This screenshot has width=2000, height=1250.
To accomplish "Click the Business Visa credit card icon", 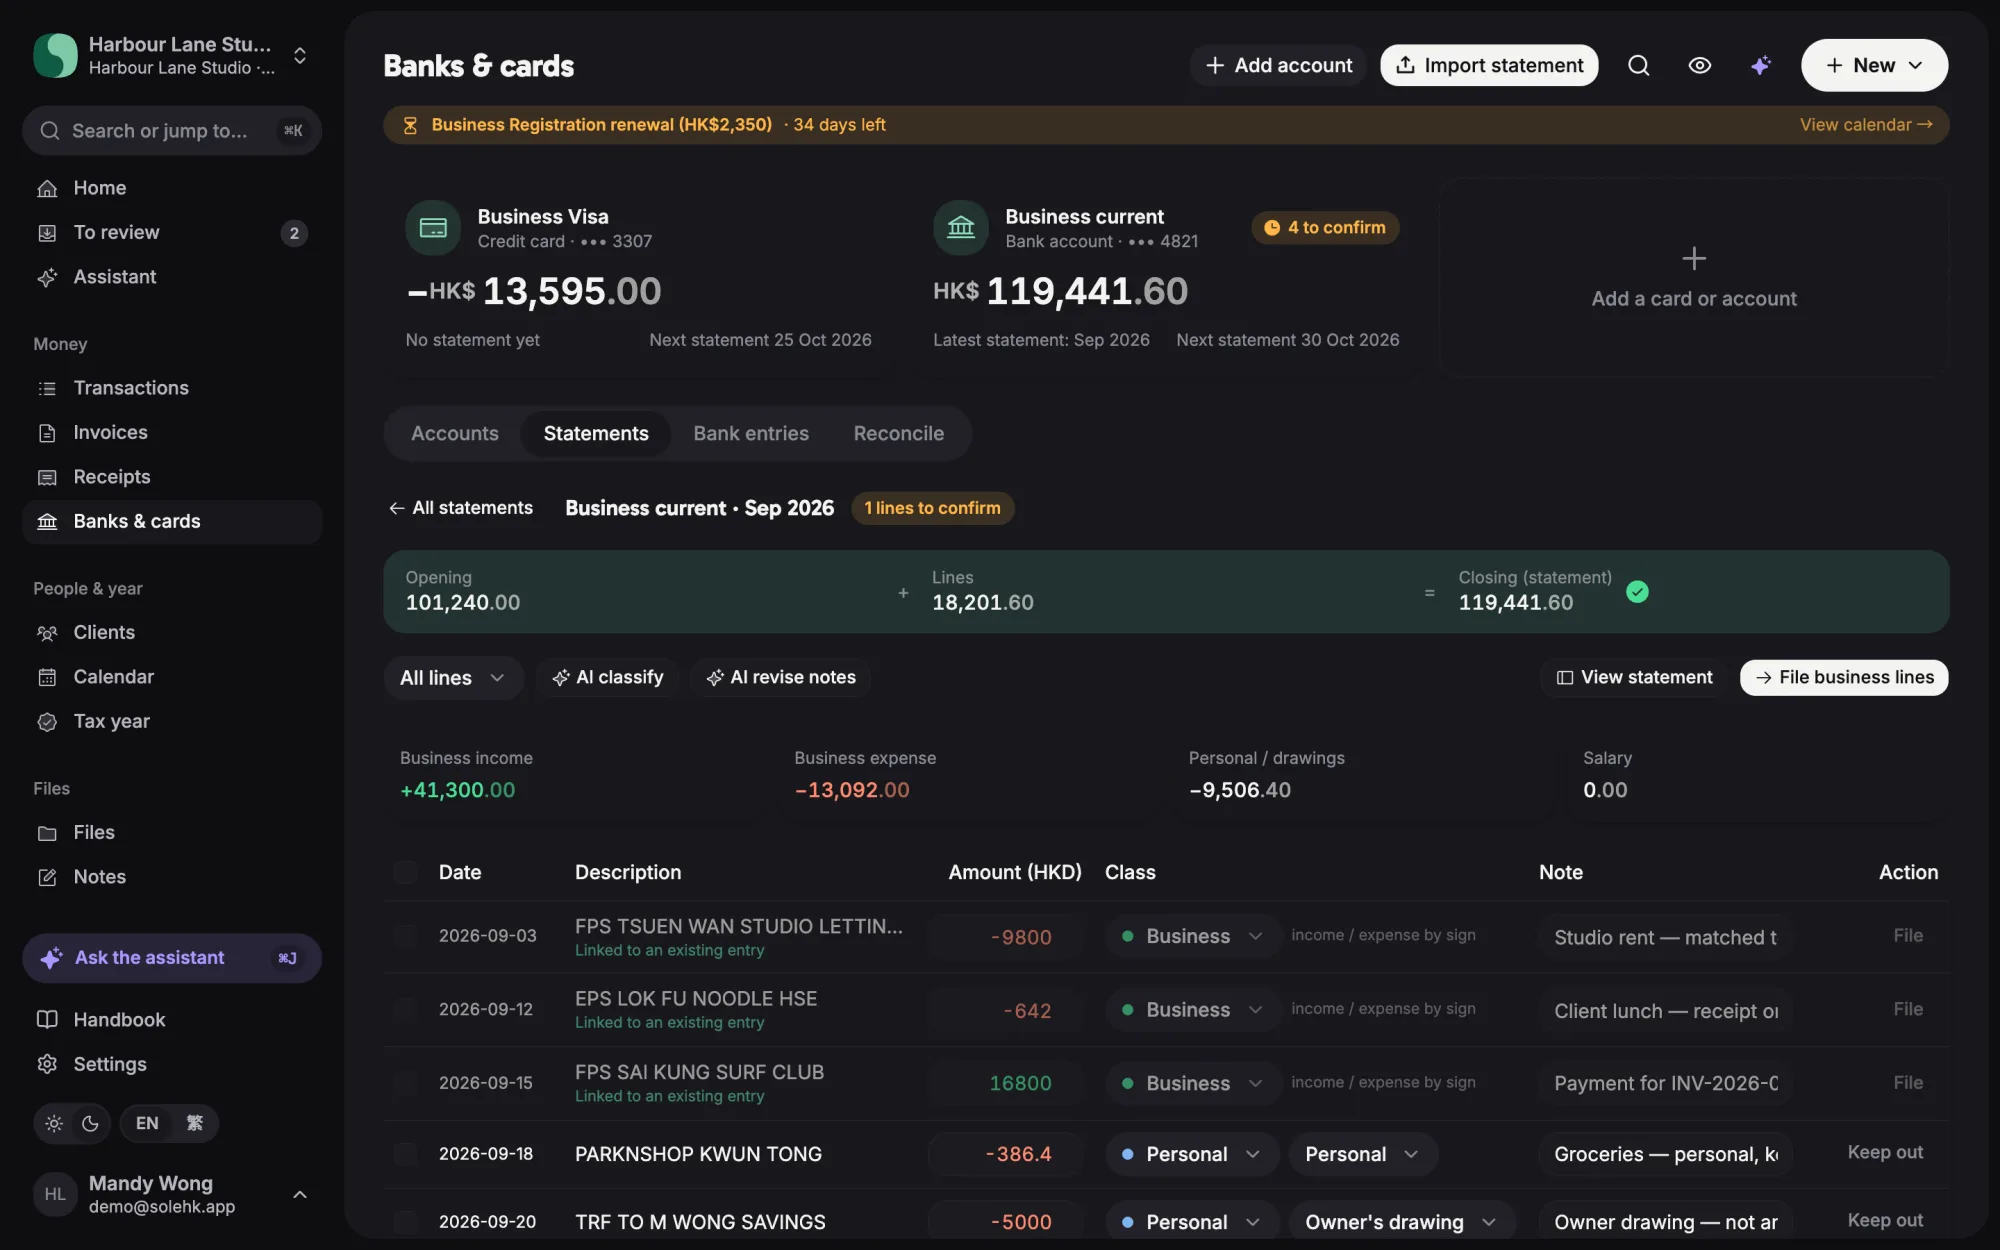I will [432, 228].
